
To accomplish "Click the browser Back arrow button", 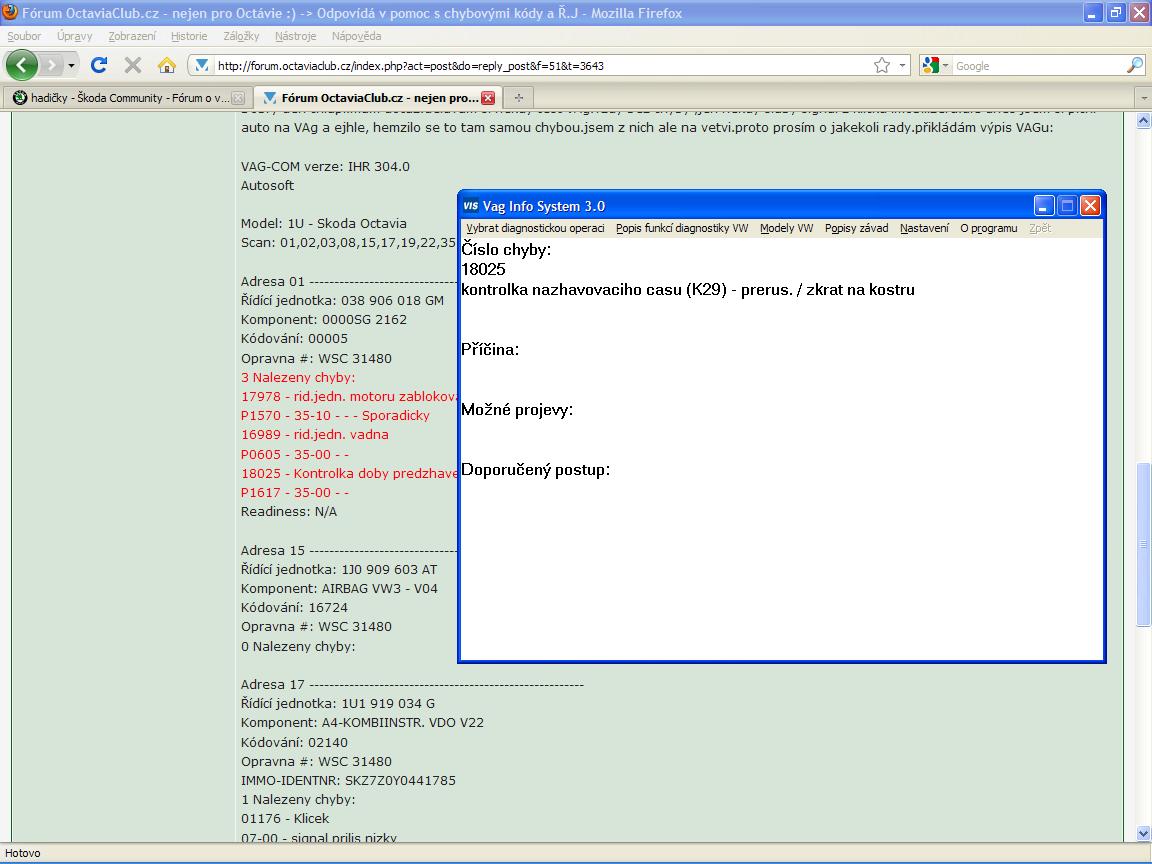I will tap(22, 65).
